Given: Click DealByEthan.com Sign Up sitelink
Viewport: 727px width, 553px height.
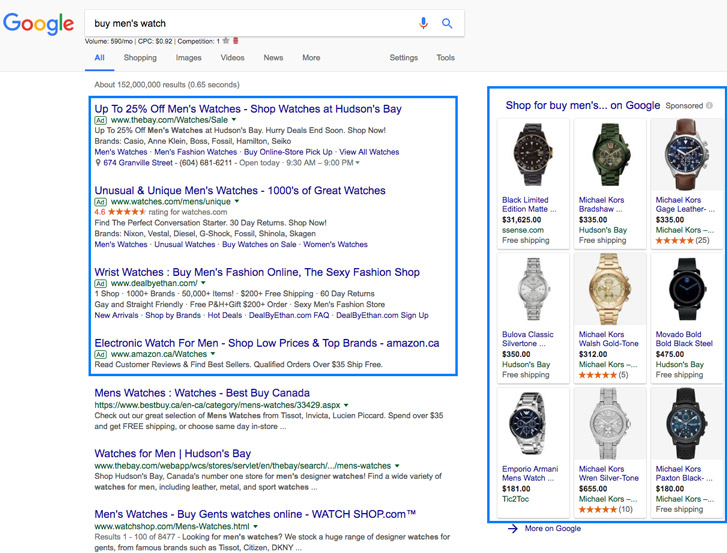Looking at the screenshot, I should pyautogui.click(x=382, y=315).
